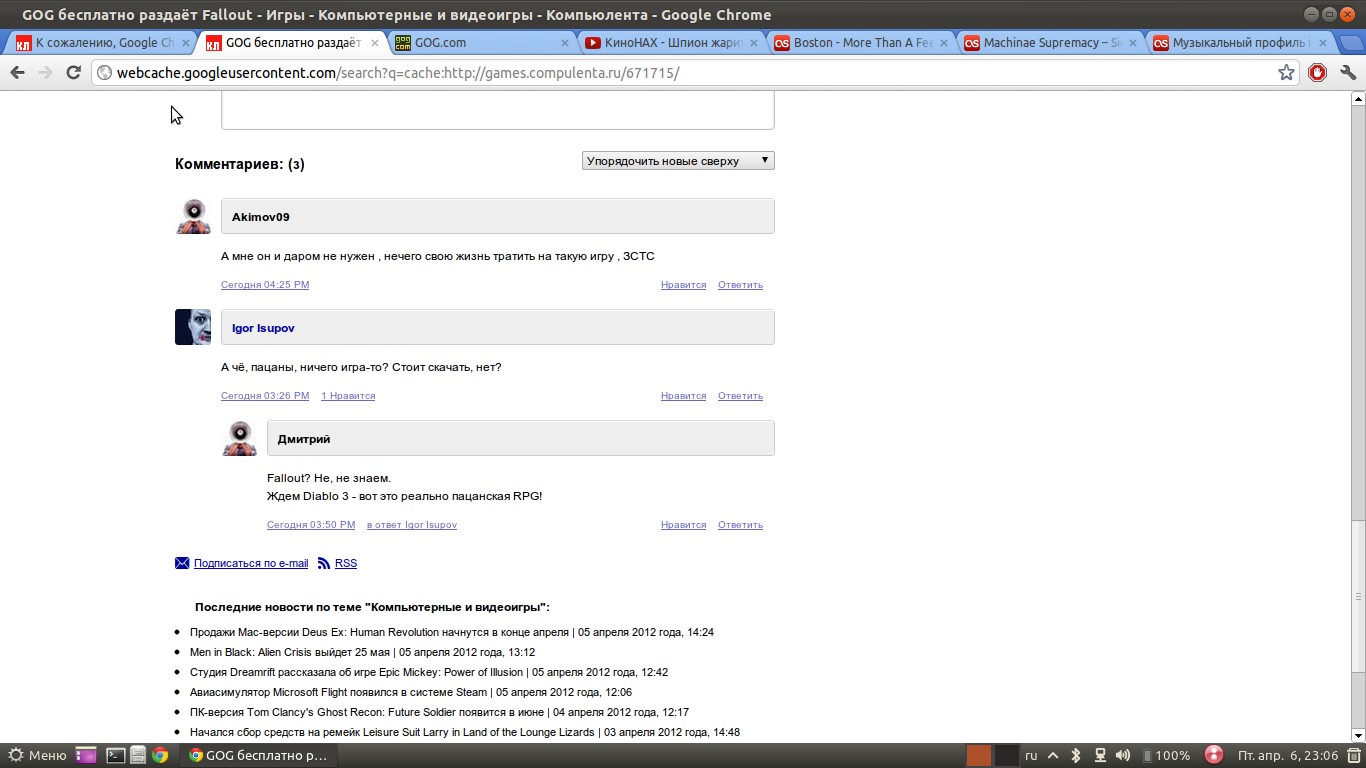Viewport: 1366px width, 768px height.
Task: Click the Ghost Recon: Future Soldier news line
Action: coord(439,712)
